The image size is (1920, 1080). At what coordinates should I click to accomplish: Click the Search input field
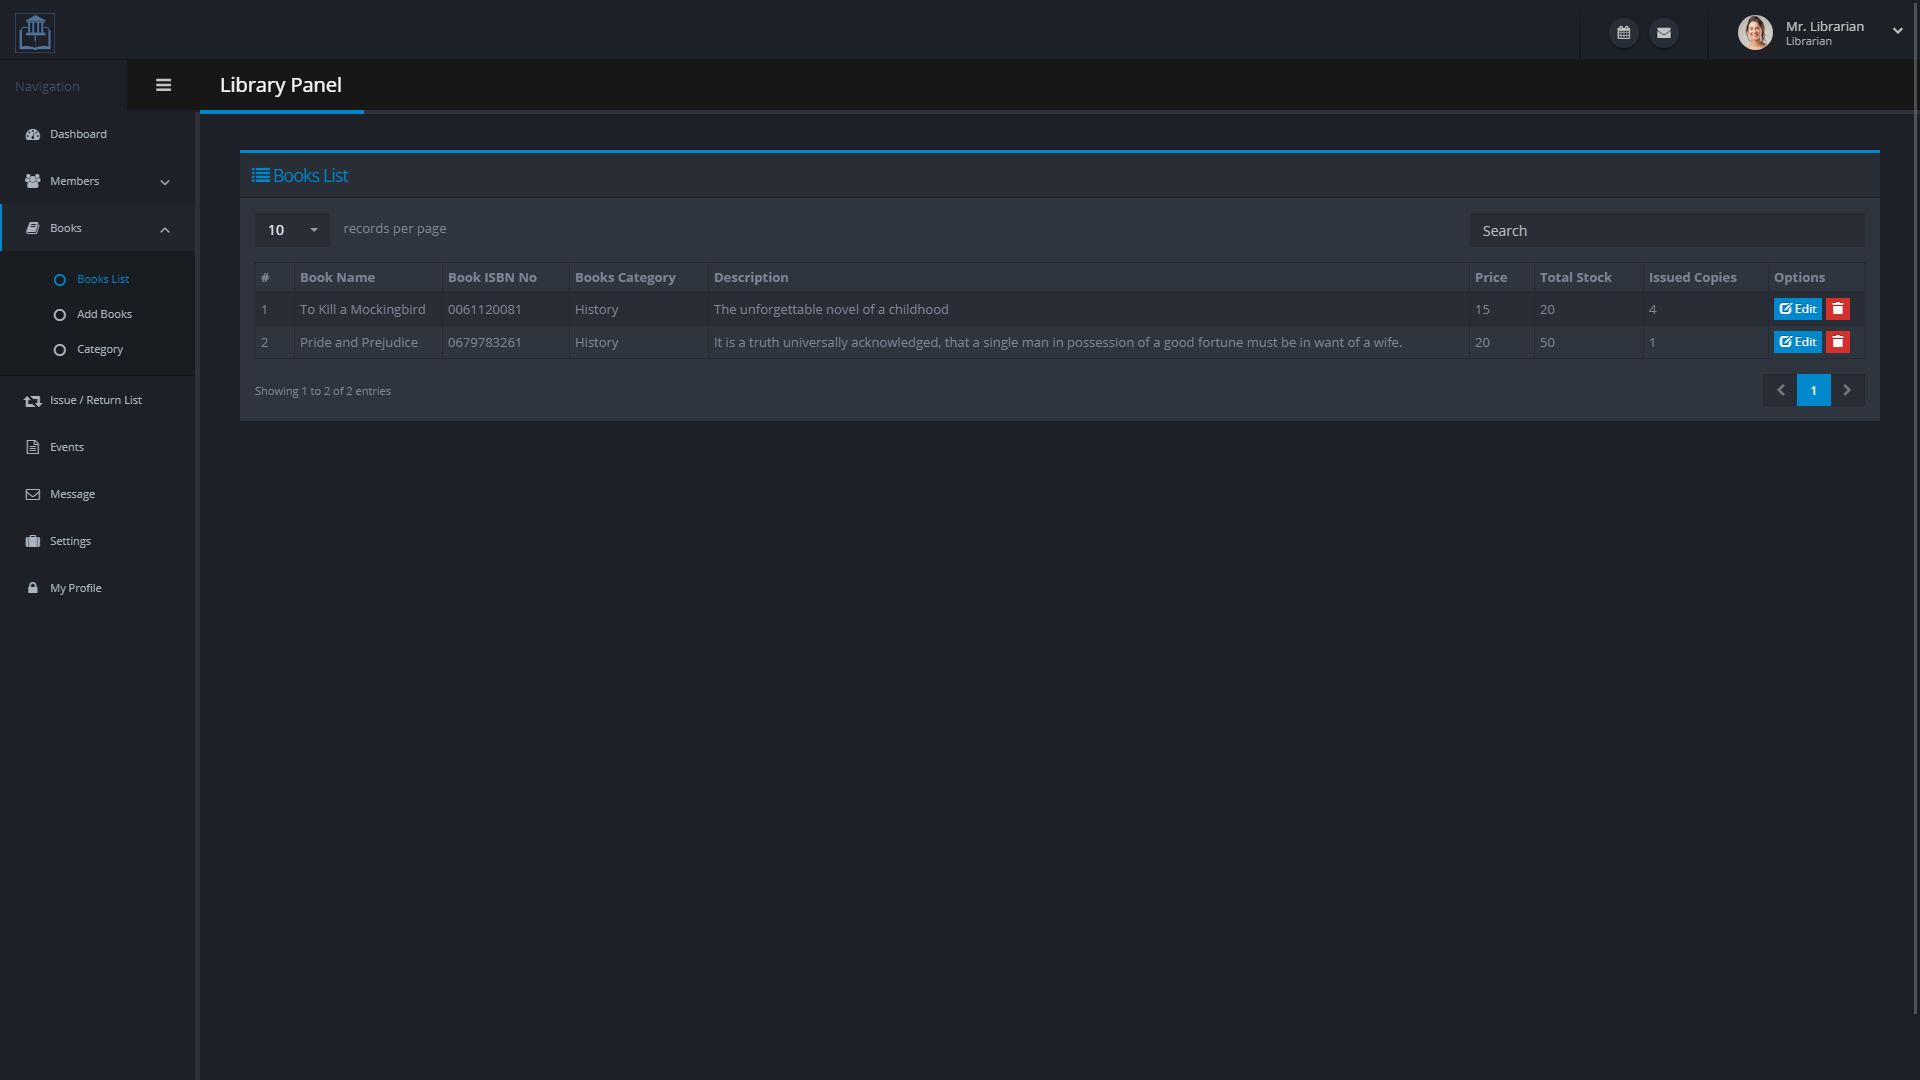coord(1666,231)
